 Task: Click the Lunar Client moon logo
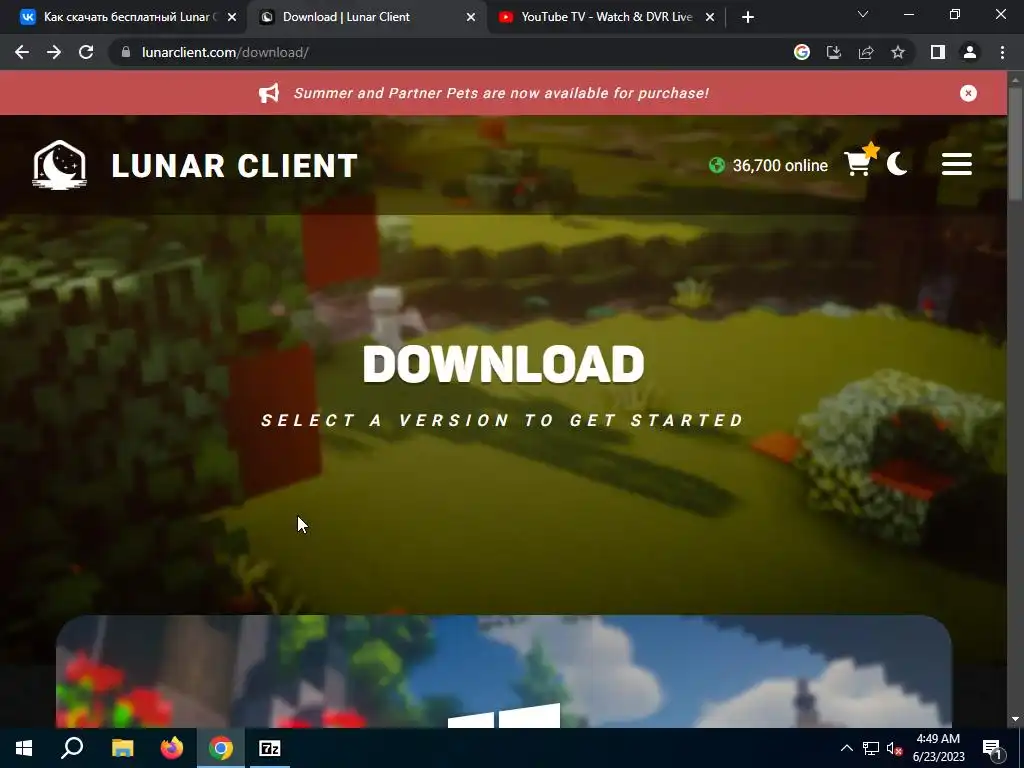[x=59, y=165]
